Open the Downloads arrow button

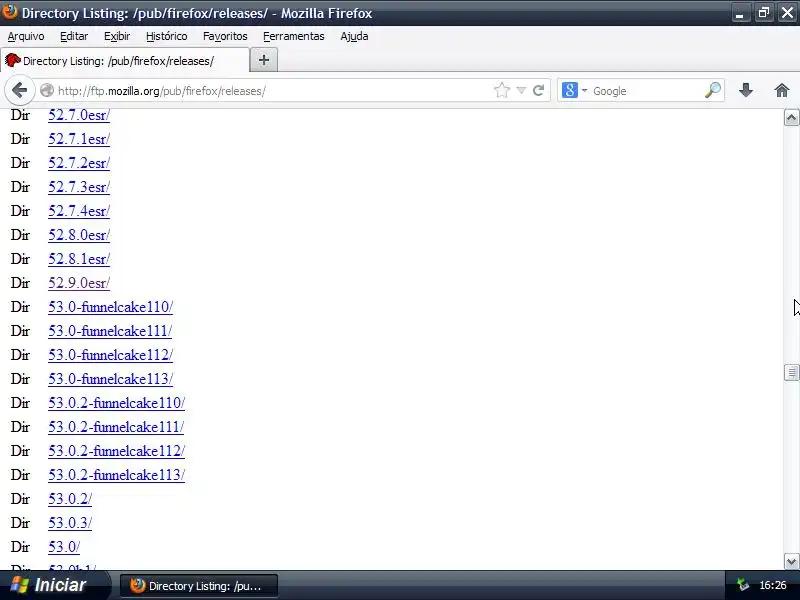click(745, 90)
